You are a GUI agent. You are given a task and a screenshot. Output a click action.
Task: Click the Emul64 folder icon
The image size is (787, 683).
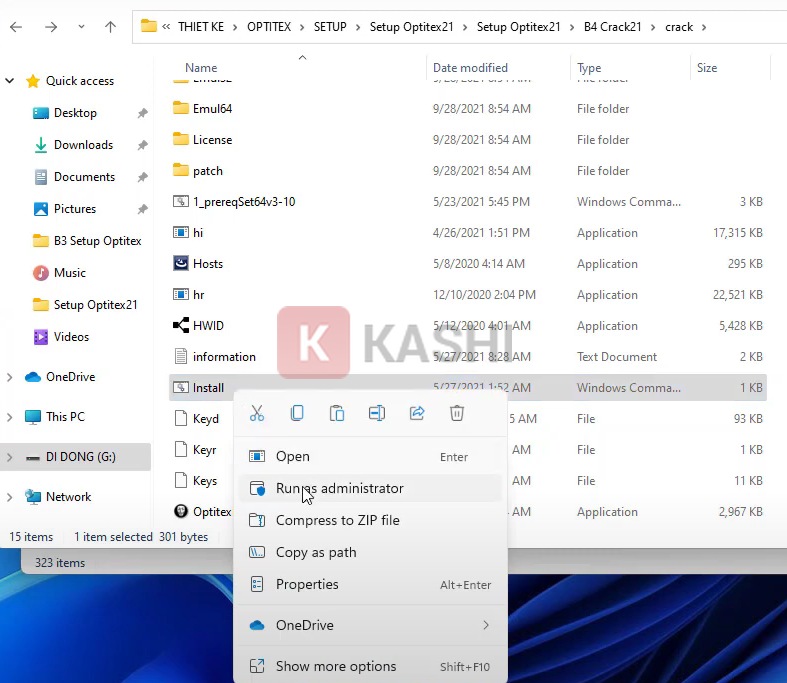[181, 108]
